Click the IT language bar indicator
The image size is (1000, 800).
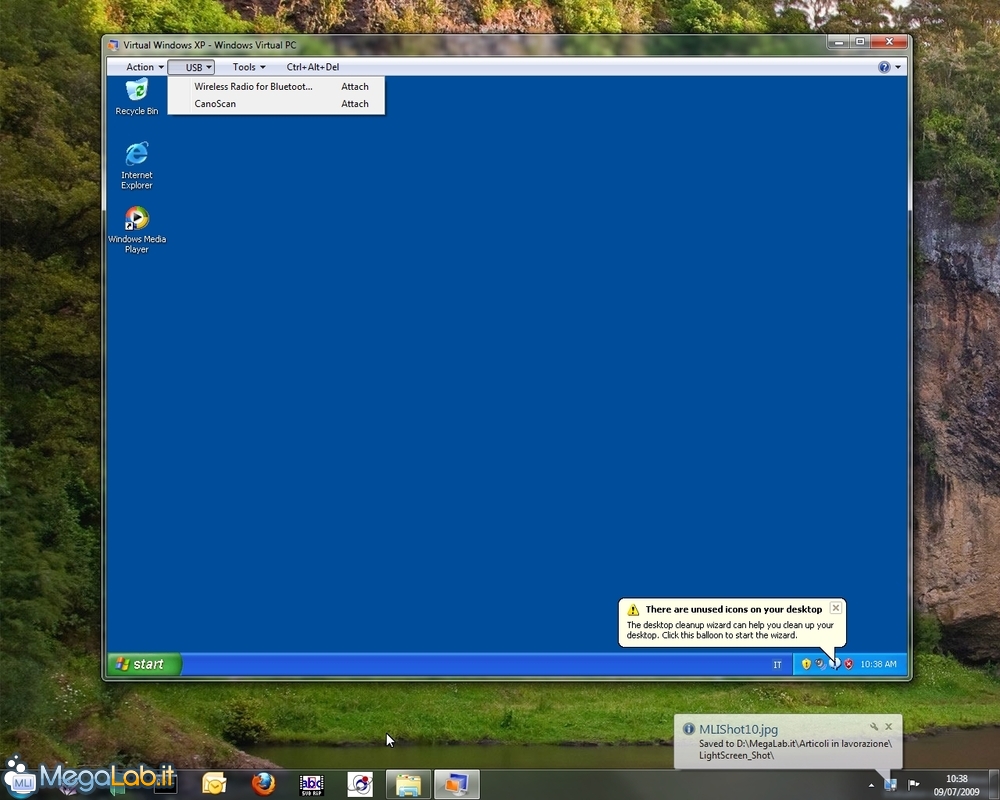777,664
